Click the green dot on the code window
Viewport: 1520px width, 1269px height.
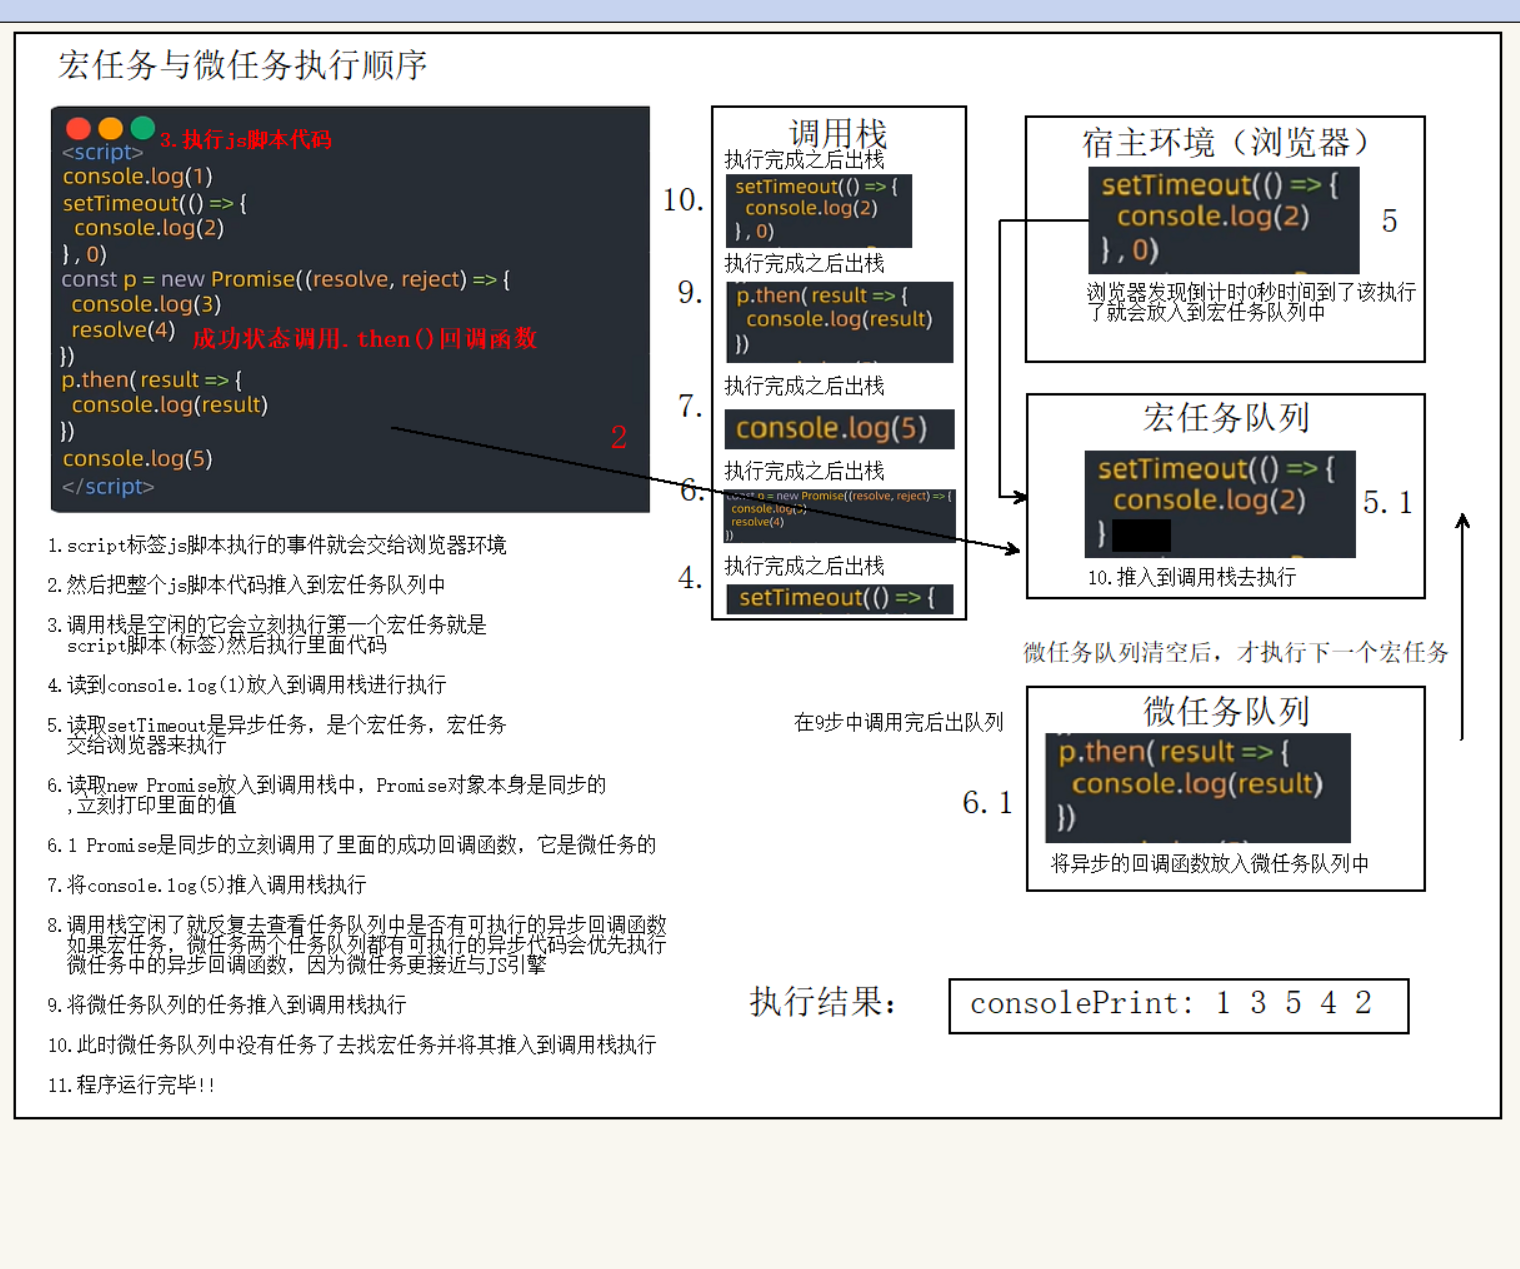pos(142,128)
